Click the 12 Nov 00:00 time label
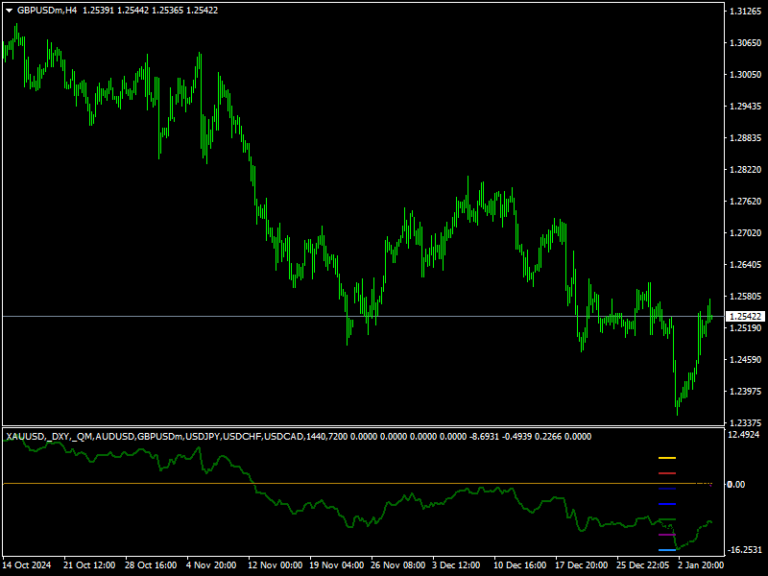The image size is (768, 576). 275,565
